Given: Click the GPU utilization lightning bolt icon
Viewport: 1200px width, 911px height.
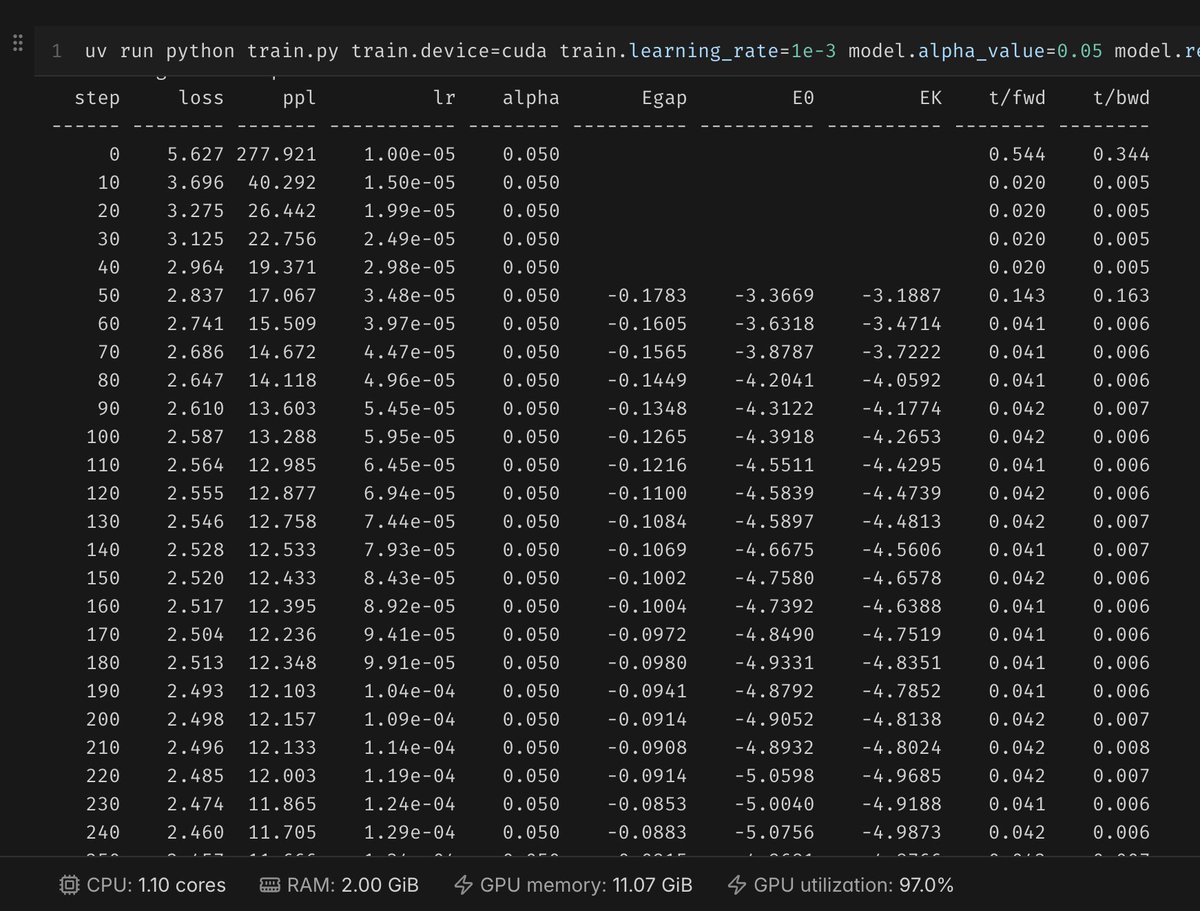Looking at the screenshot, I should click(736, 885).
